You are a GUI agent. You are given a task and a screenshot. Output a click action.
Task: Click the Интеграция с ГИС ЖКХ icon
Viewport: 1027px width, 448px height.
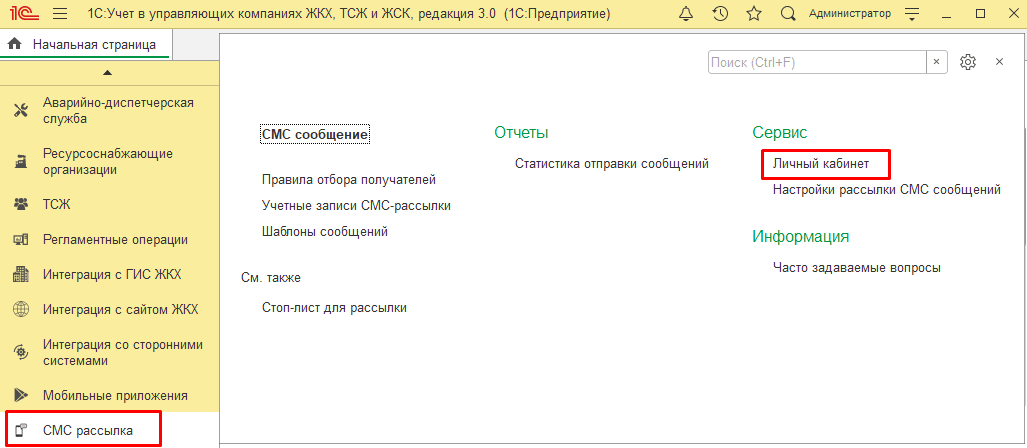(20, 275)
